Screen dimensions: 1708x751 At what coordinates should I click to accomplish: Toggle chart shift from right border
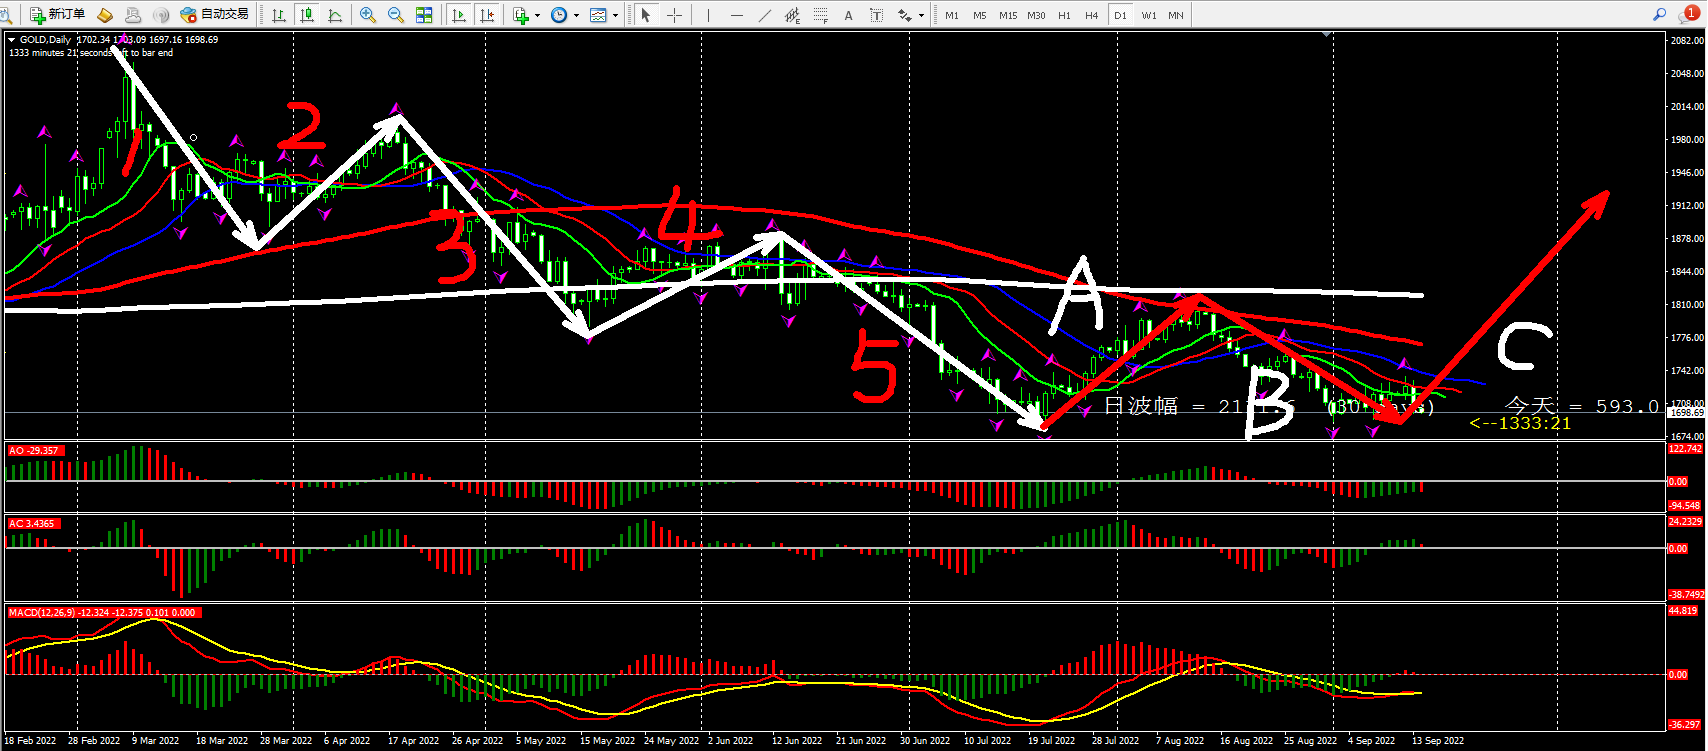tap(487, 15)
